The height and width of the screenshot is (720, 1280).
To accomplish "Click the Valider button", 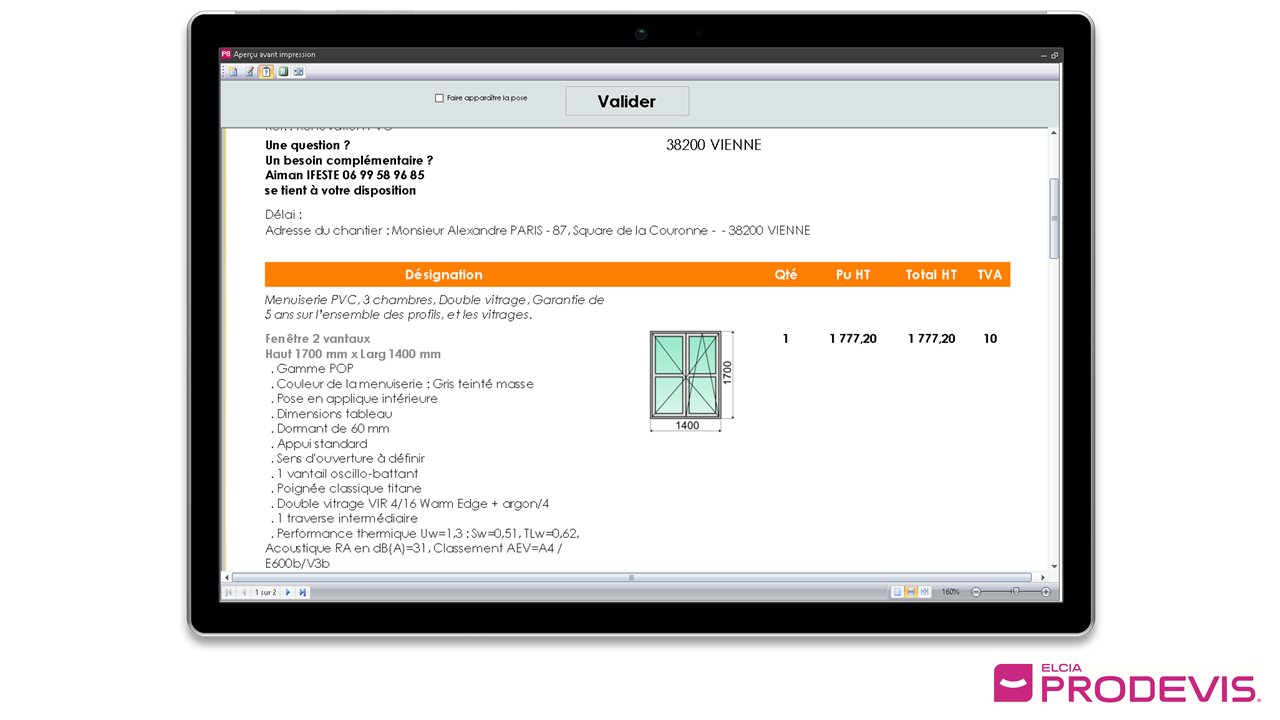I will click(627, 101).
